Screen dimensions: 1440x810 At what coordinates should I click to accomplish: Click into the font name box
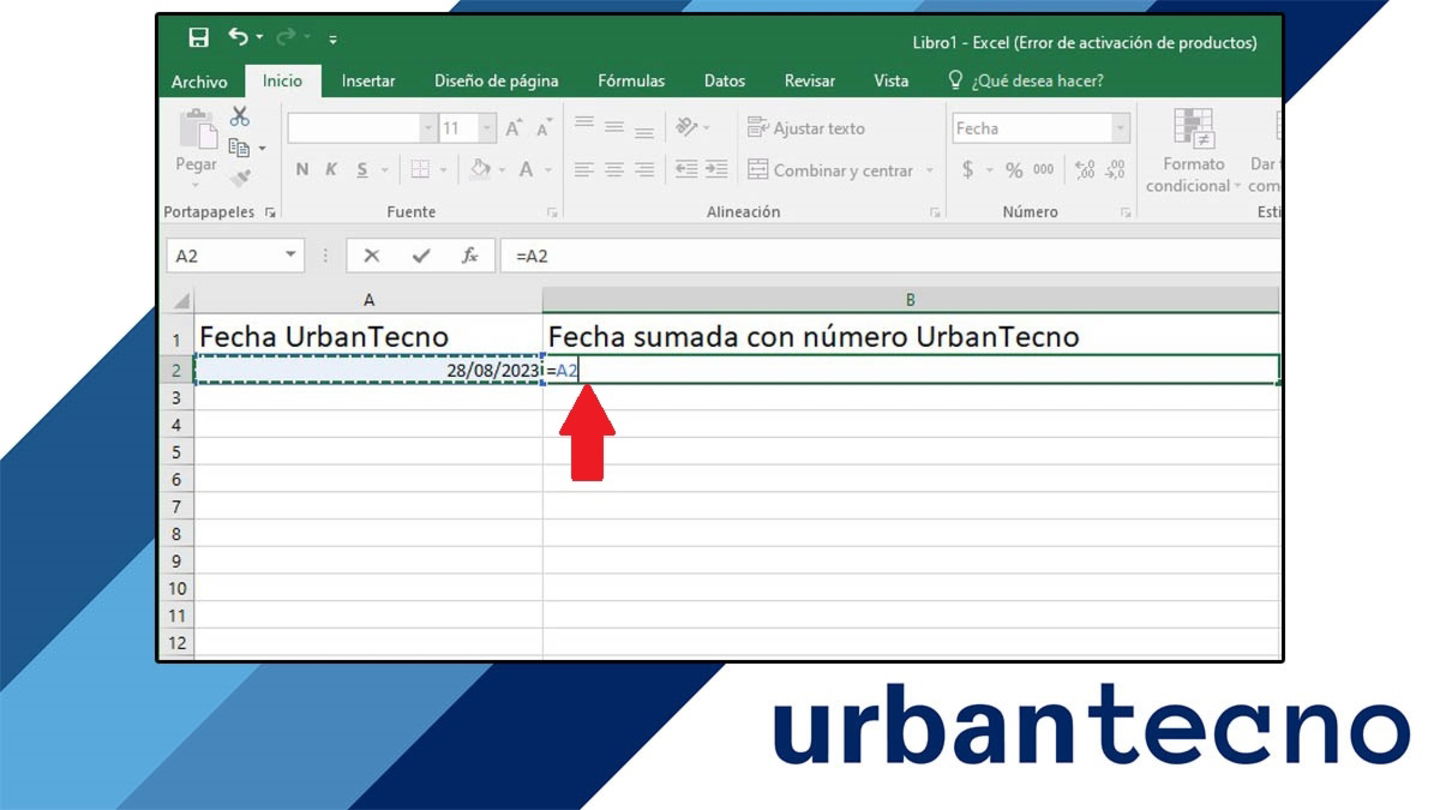(x=353, y=128)
